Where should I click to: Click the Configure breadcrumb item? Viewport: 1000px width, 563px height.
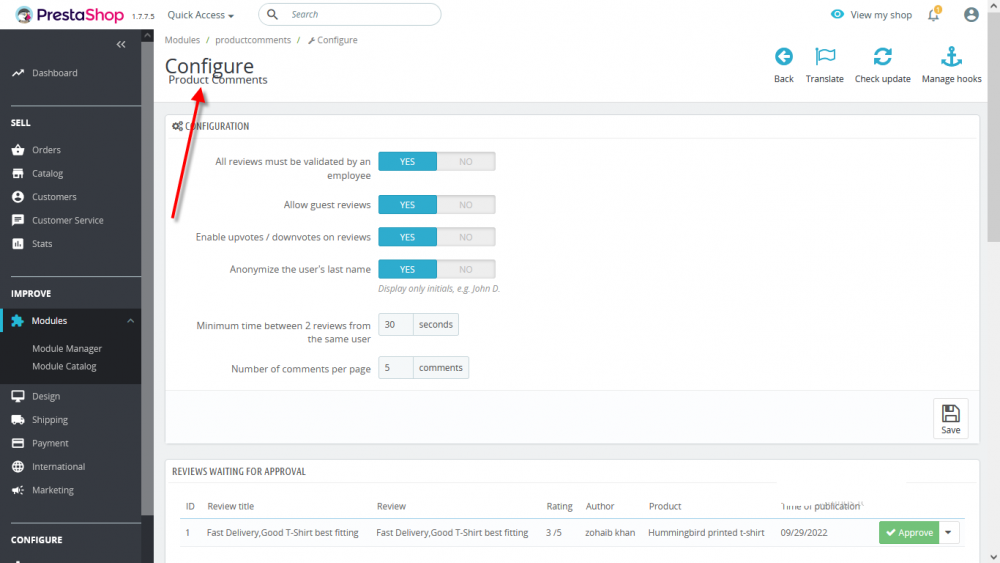tap(332, 40)
